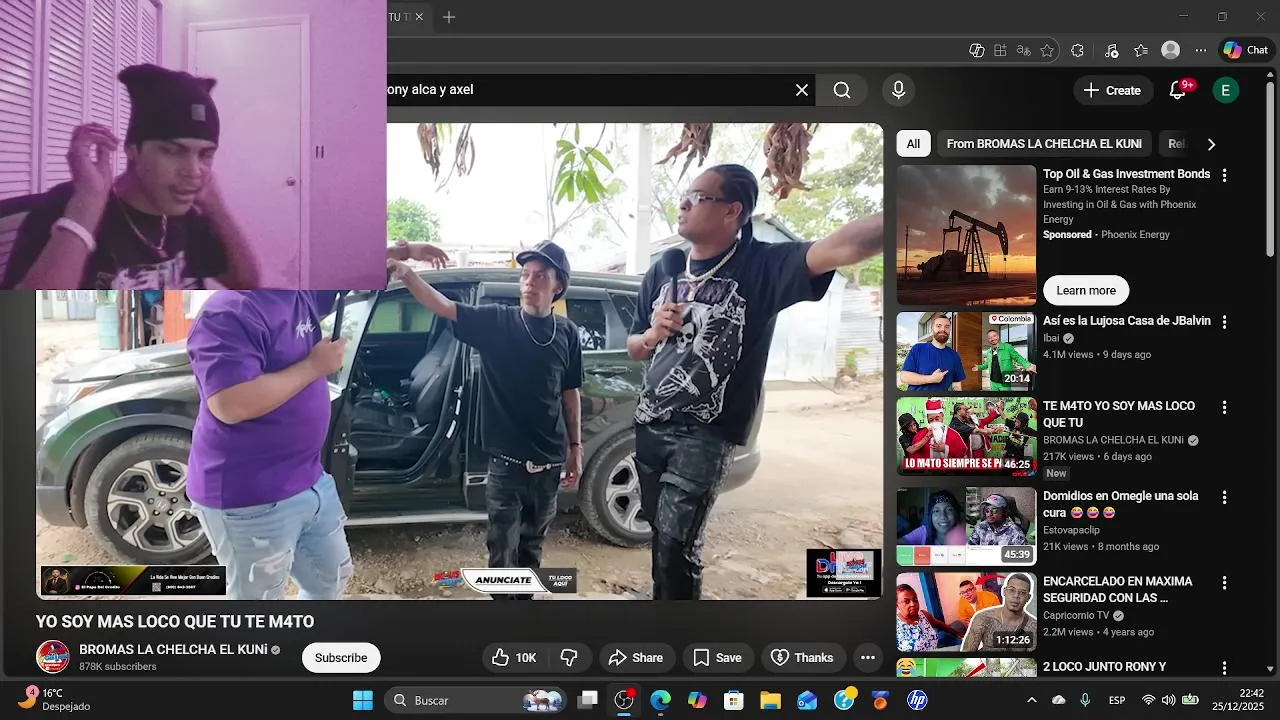Close the current browser tab
This screenshot has height=720, width=1280.
click(419, 17)
